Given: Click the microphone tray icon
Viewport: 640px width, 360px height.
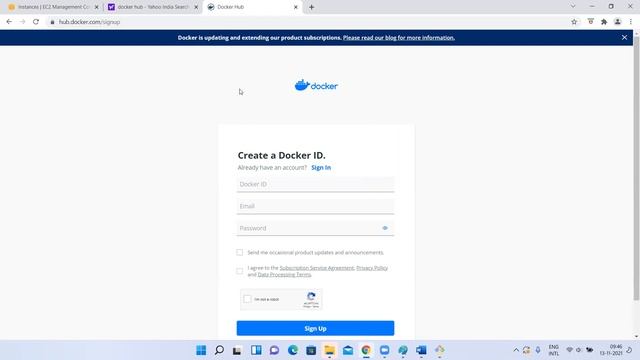Looking at the screenshot, I should tap(538, 350).
